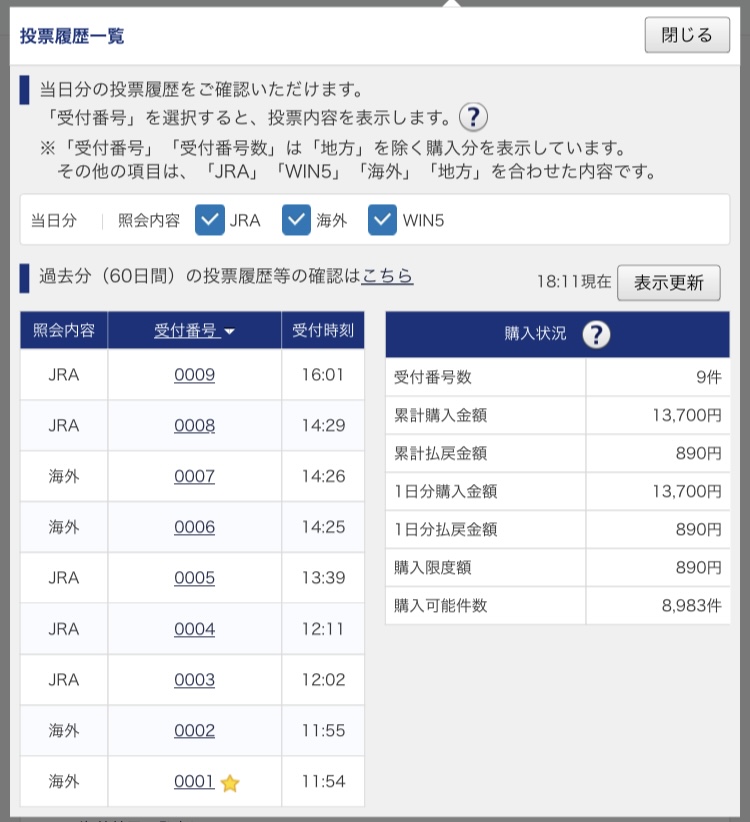Toggle the JRA checkbox

pyautogui.click(x=210, y=221)
